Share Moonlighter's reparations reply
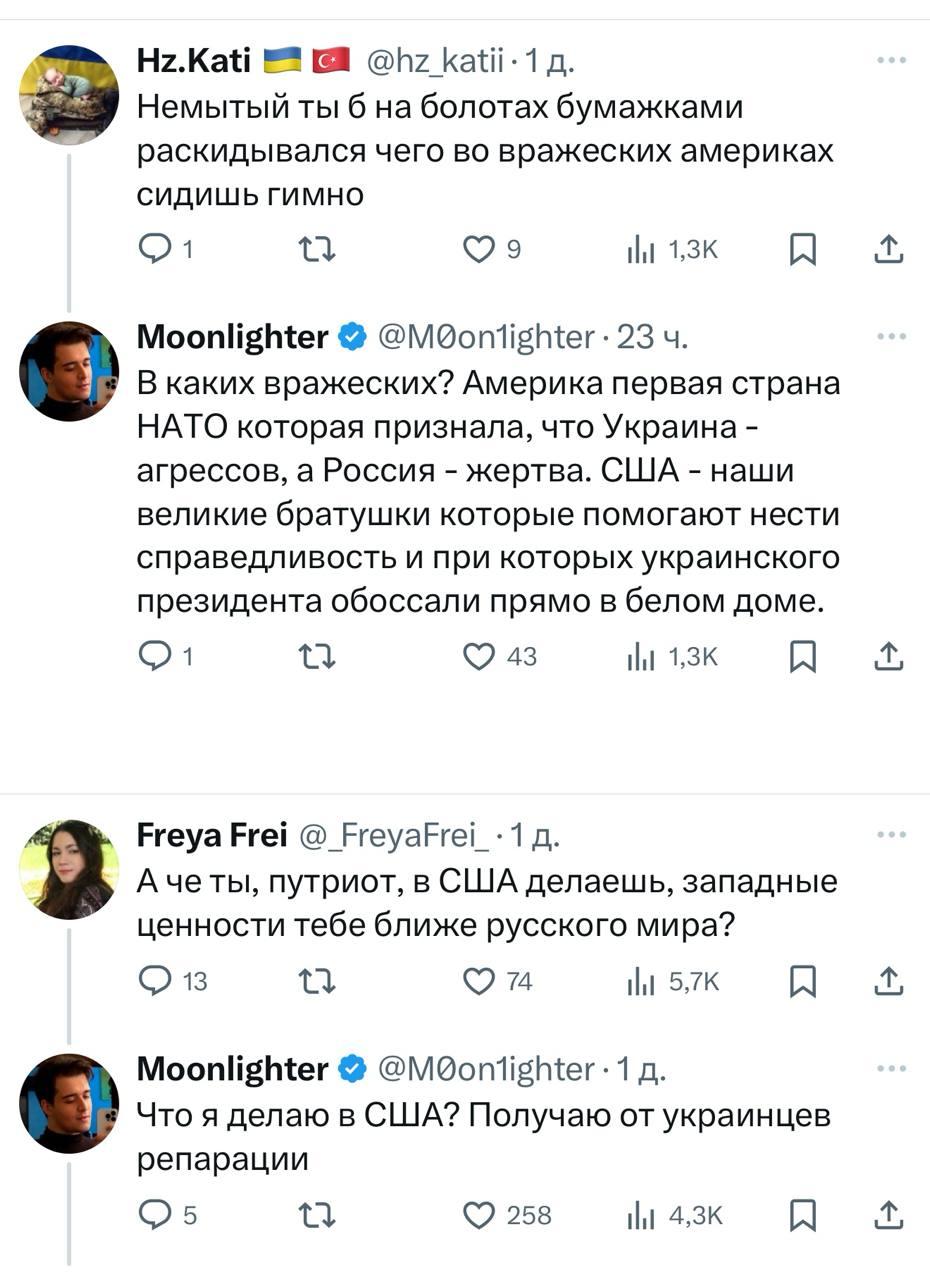Viewport: 930px width, 1280px height. tap(888, 1215)
